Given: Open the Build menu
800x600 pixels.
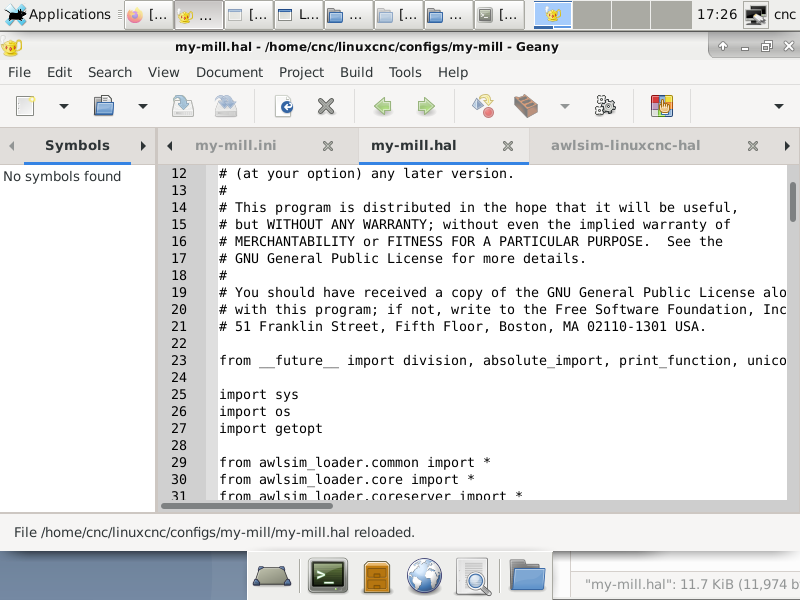Looking at the screenshot, I should click(356, 72).
